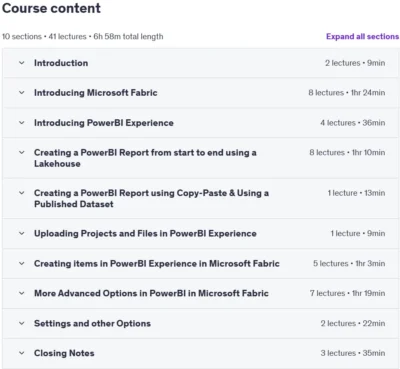Expand Settings and other Options chevron
The image size is (400, 369).
[x=22, y=323]
